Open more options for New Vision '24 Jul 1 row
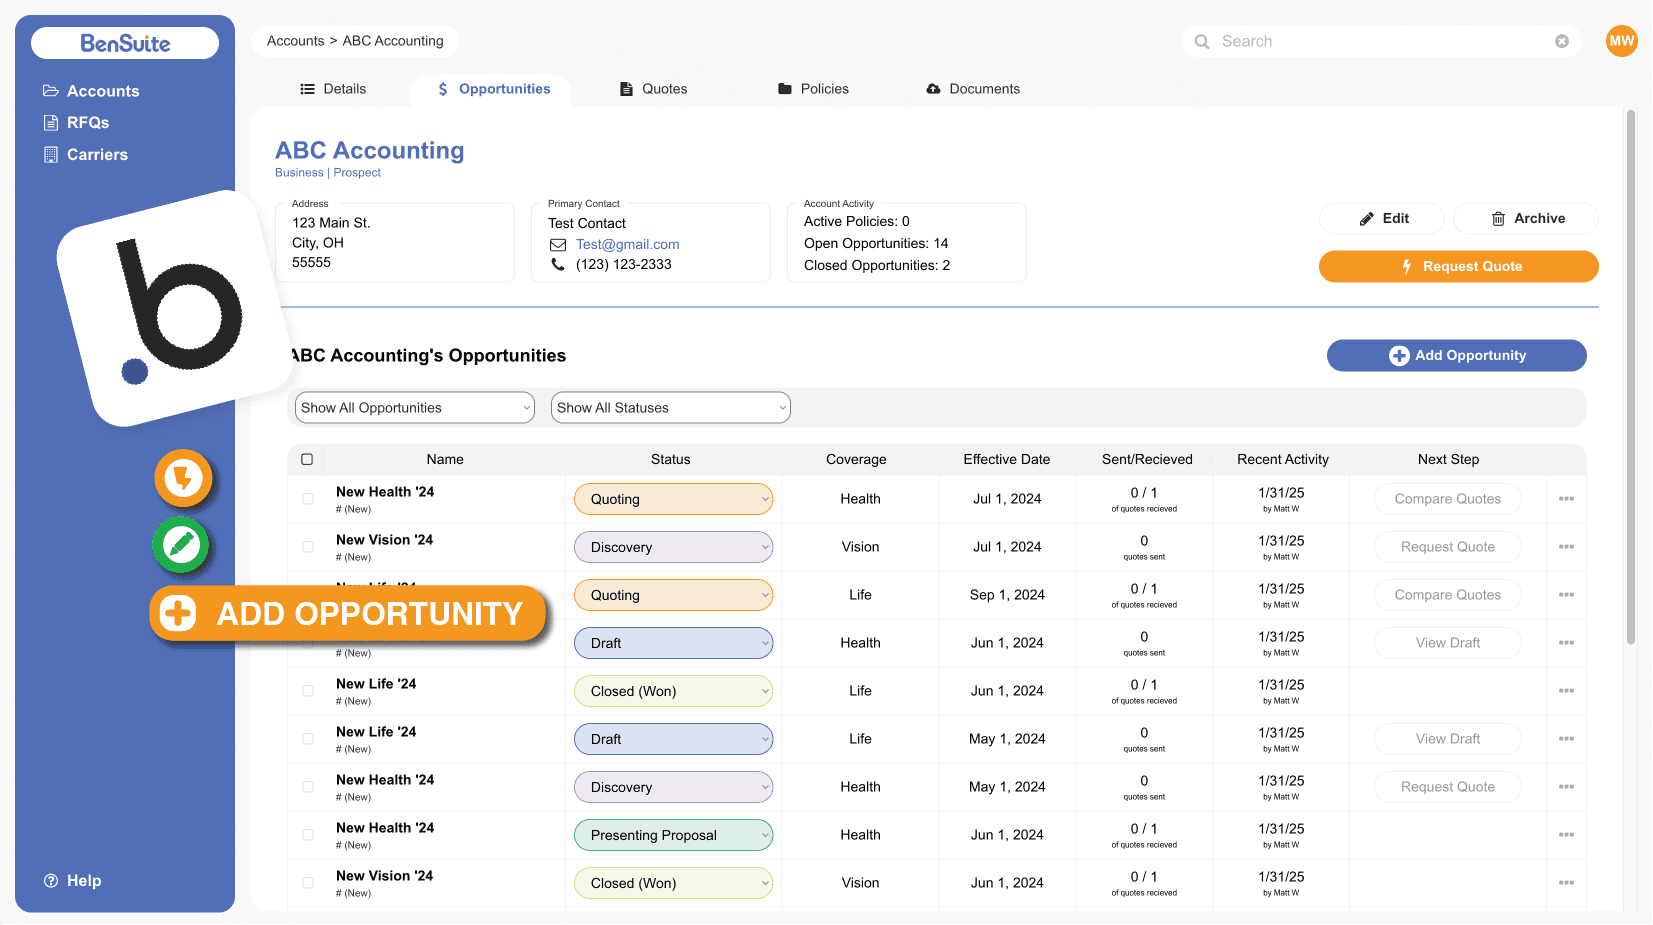Viewport: 1653px width, 925px height. coord(1566,547)
